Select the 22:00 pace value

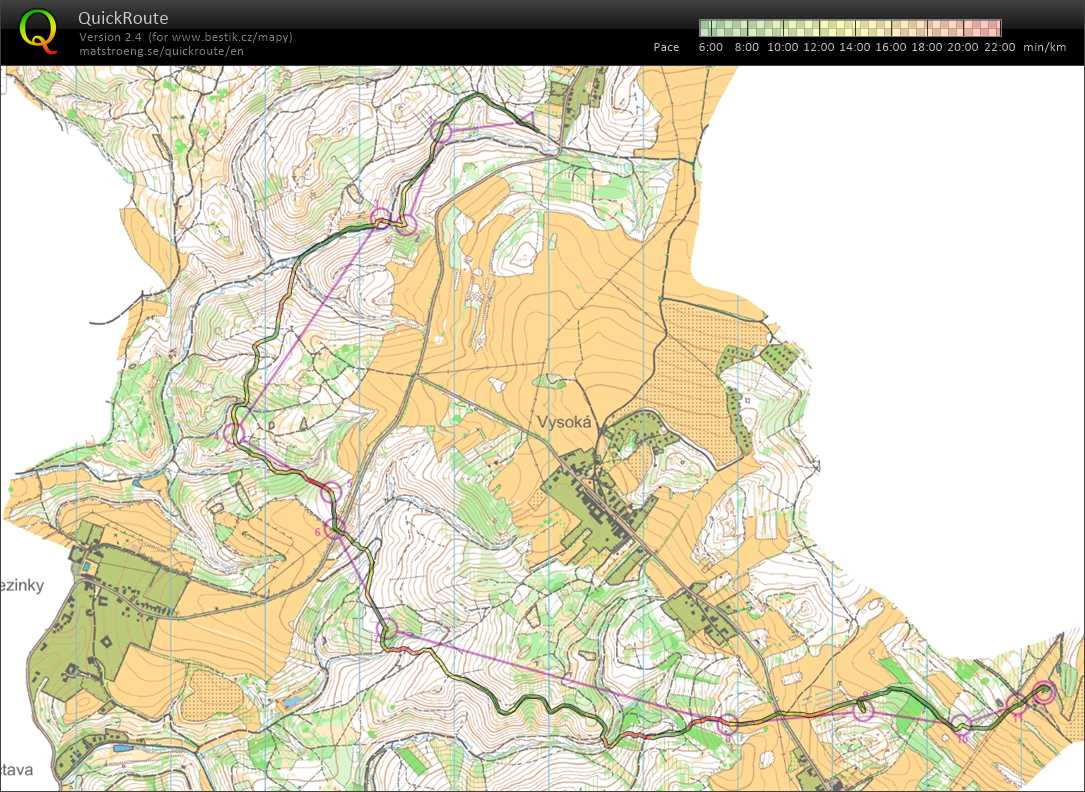[999, 47]
